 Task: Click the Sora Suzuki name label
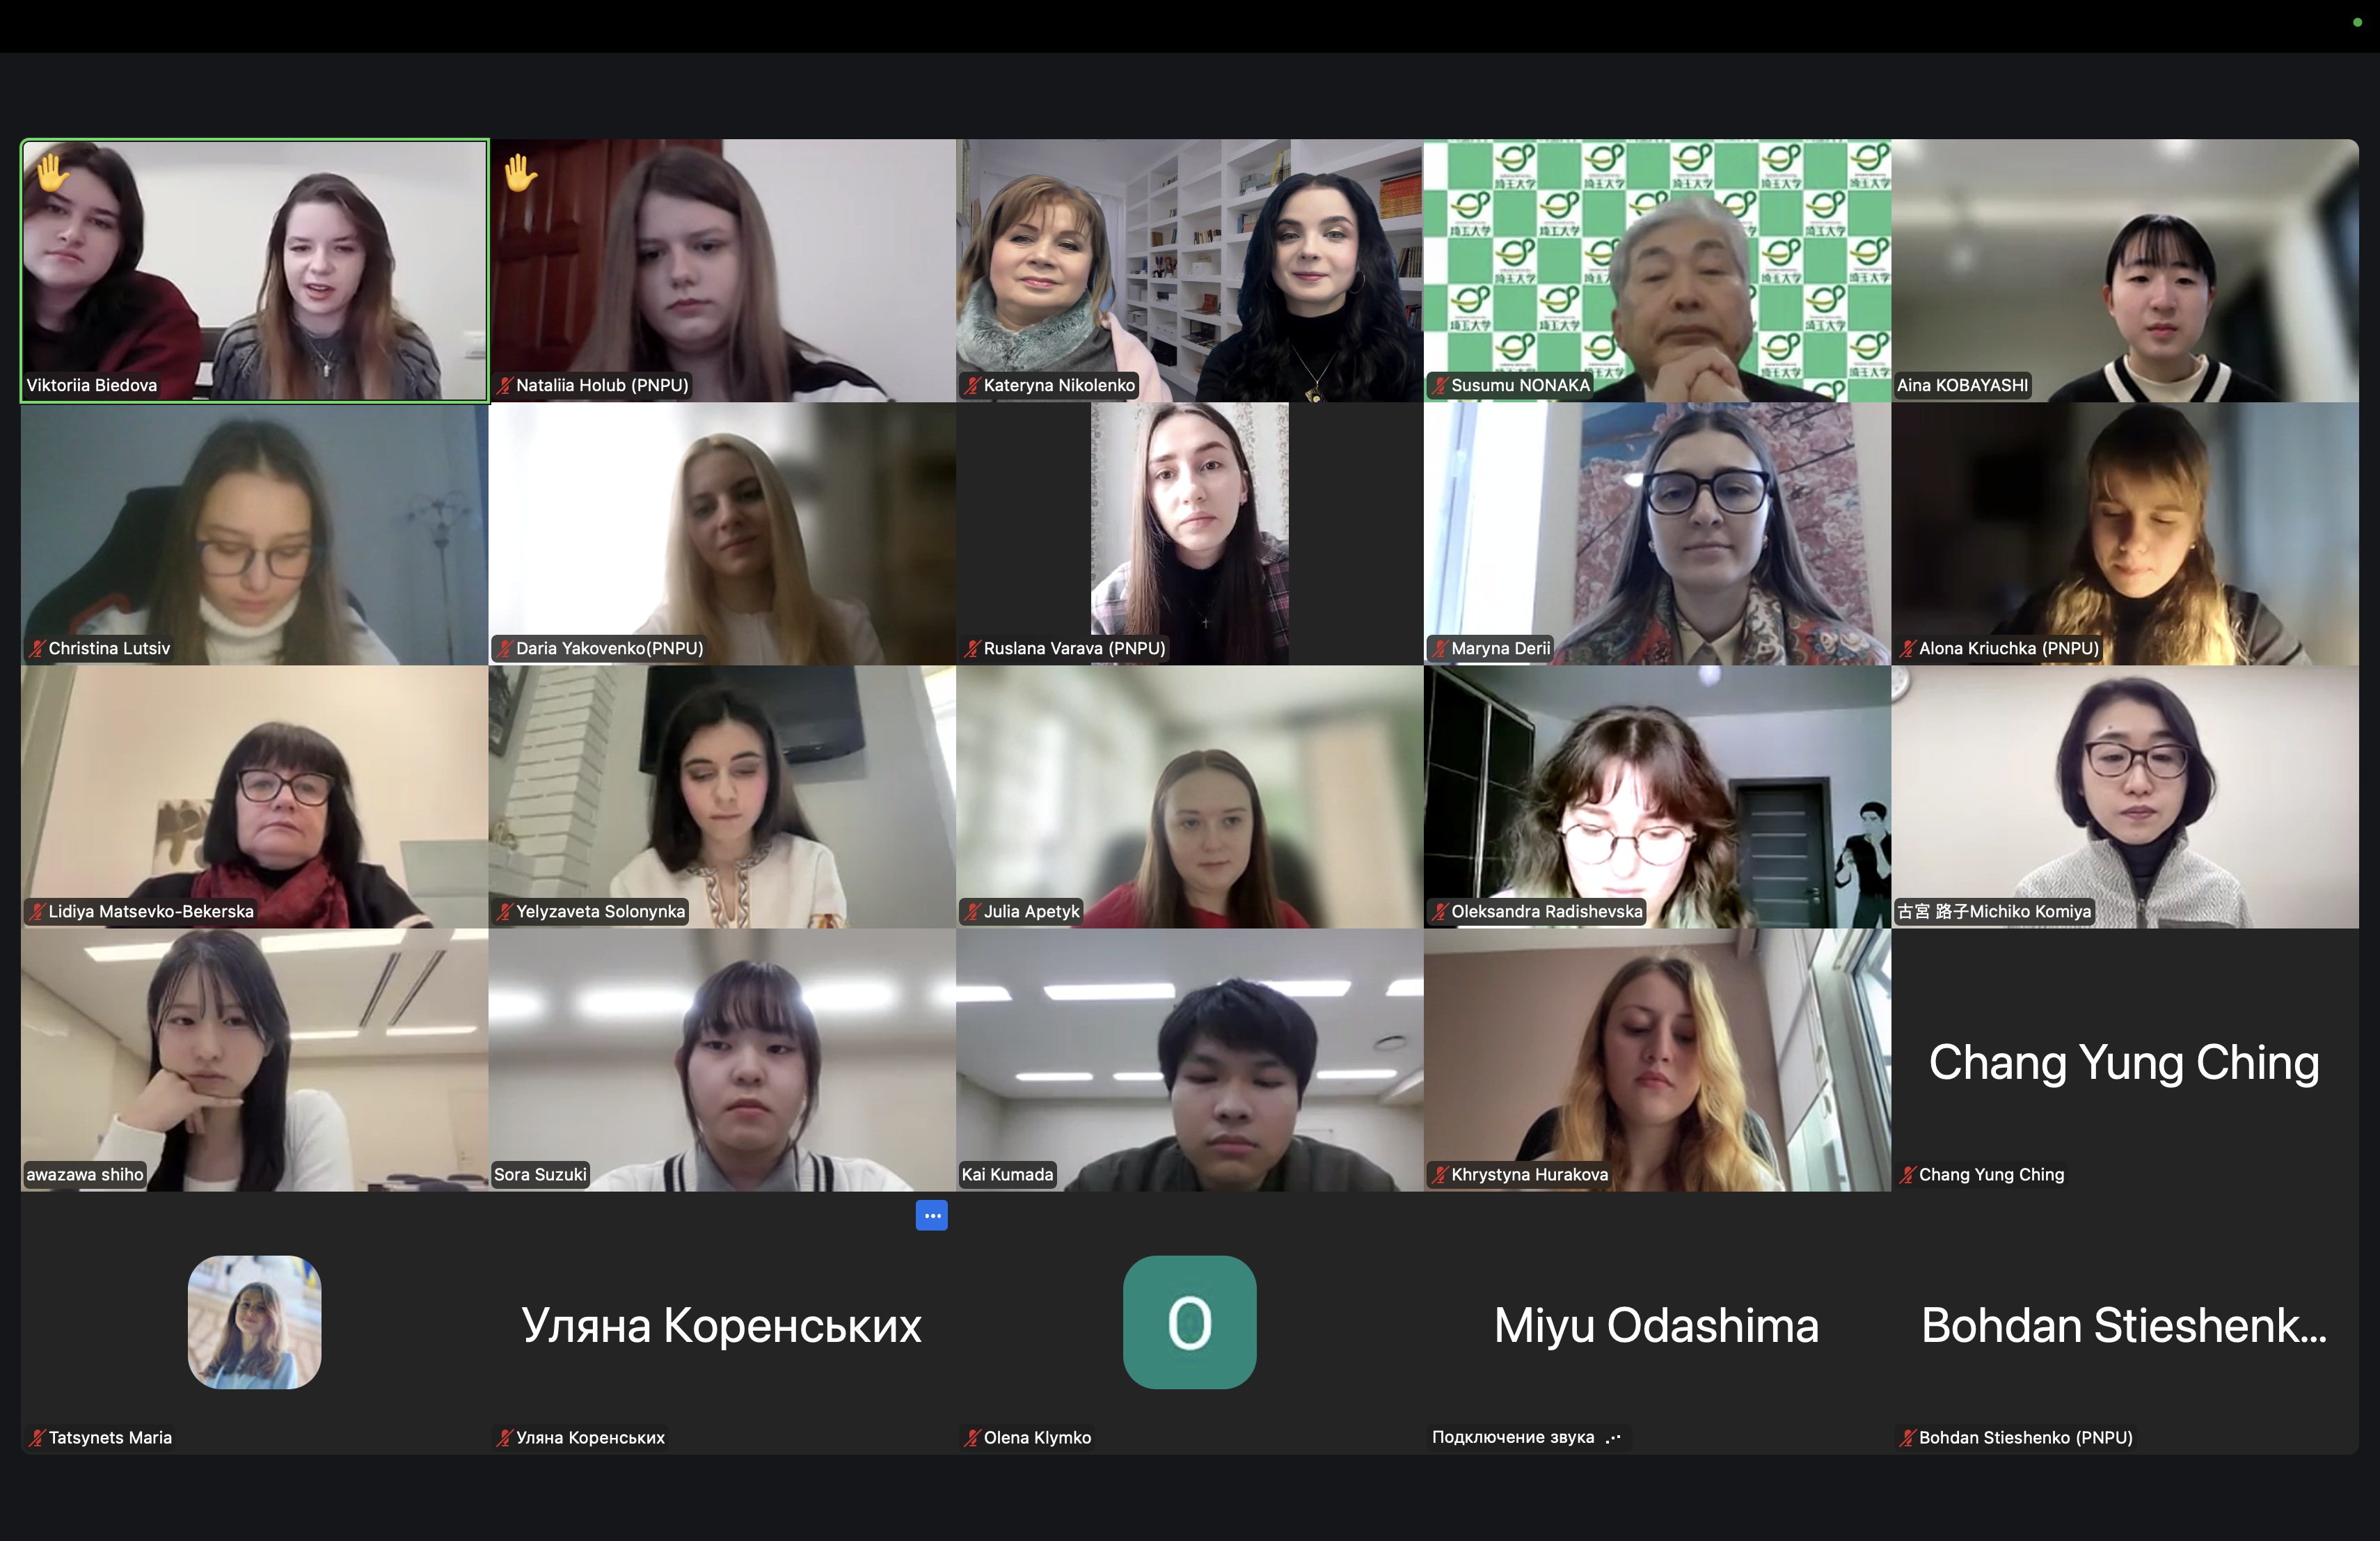coord(540,1174)
